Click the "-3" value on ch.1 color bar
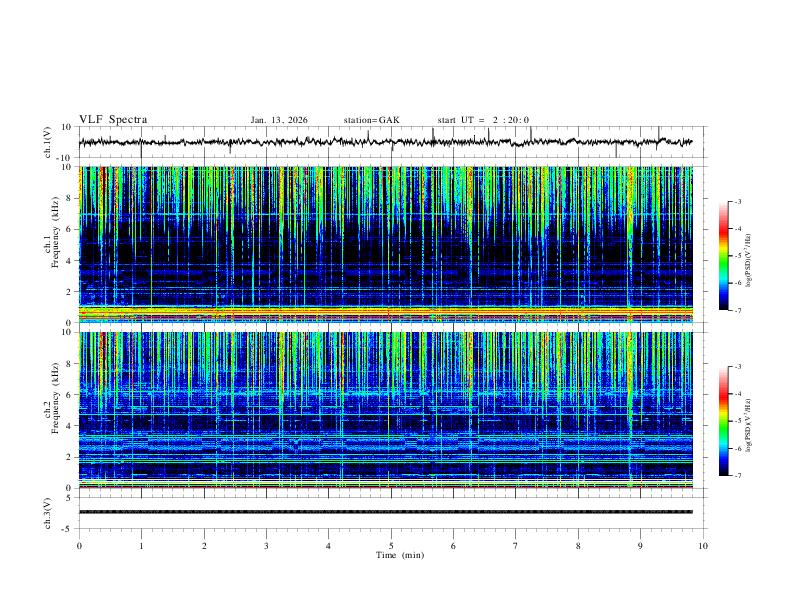792x612 pixels. point(738,202)
